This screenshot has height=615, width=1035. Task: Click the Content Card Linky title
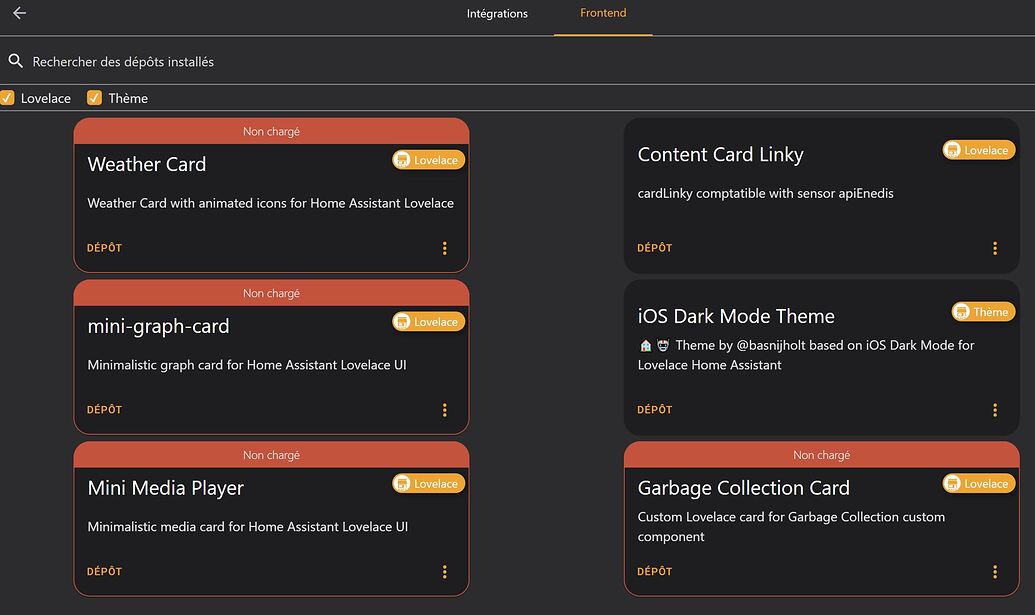(x=720, y=154)
